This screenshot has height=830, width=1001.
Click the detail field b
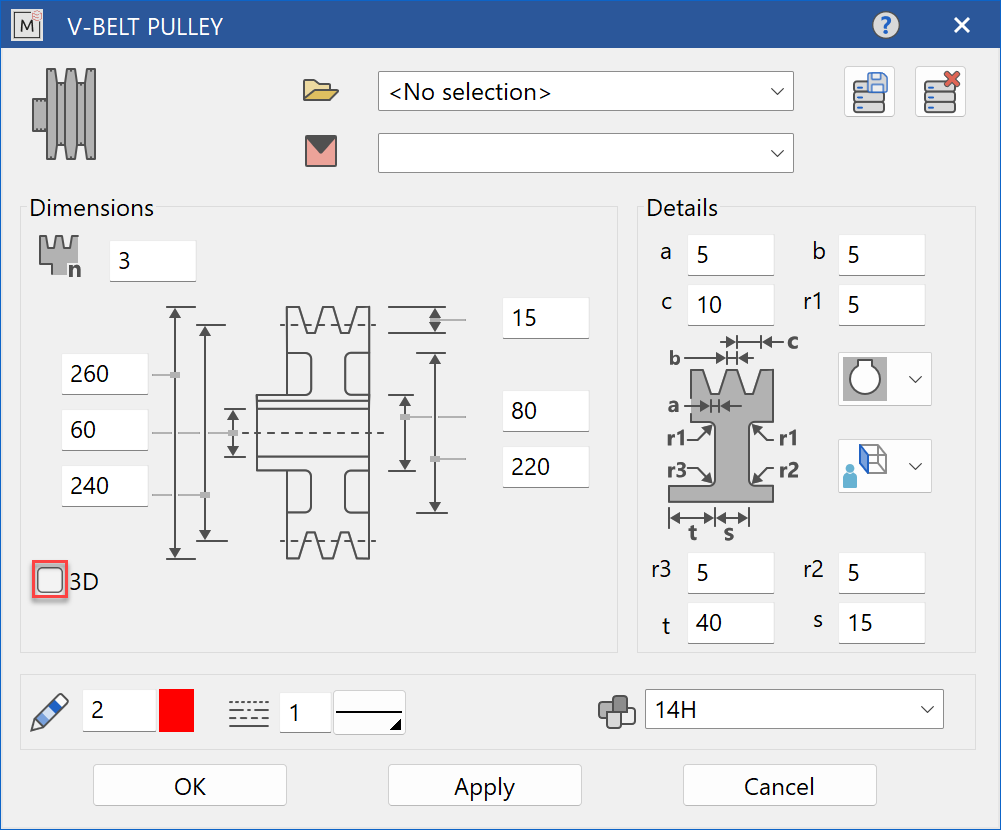click(x=882, y=255)
